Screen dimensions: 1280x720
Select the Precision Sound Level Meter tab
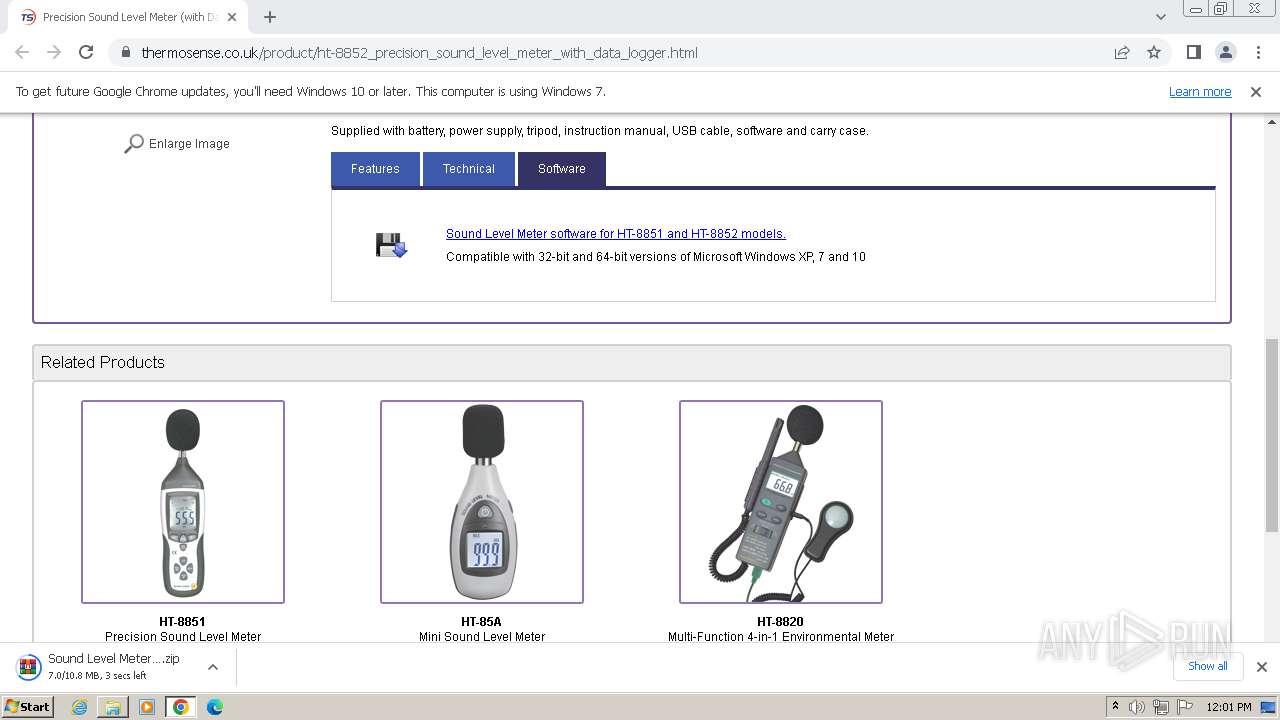(x=130, y=17)
